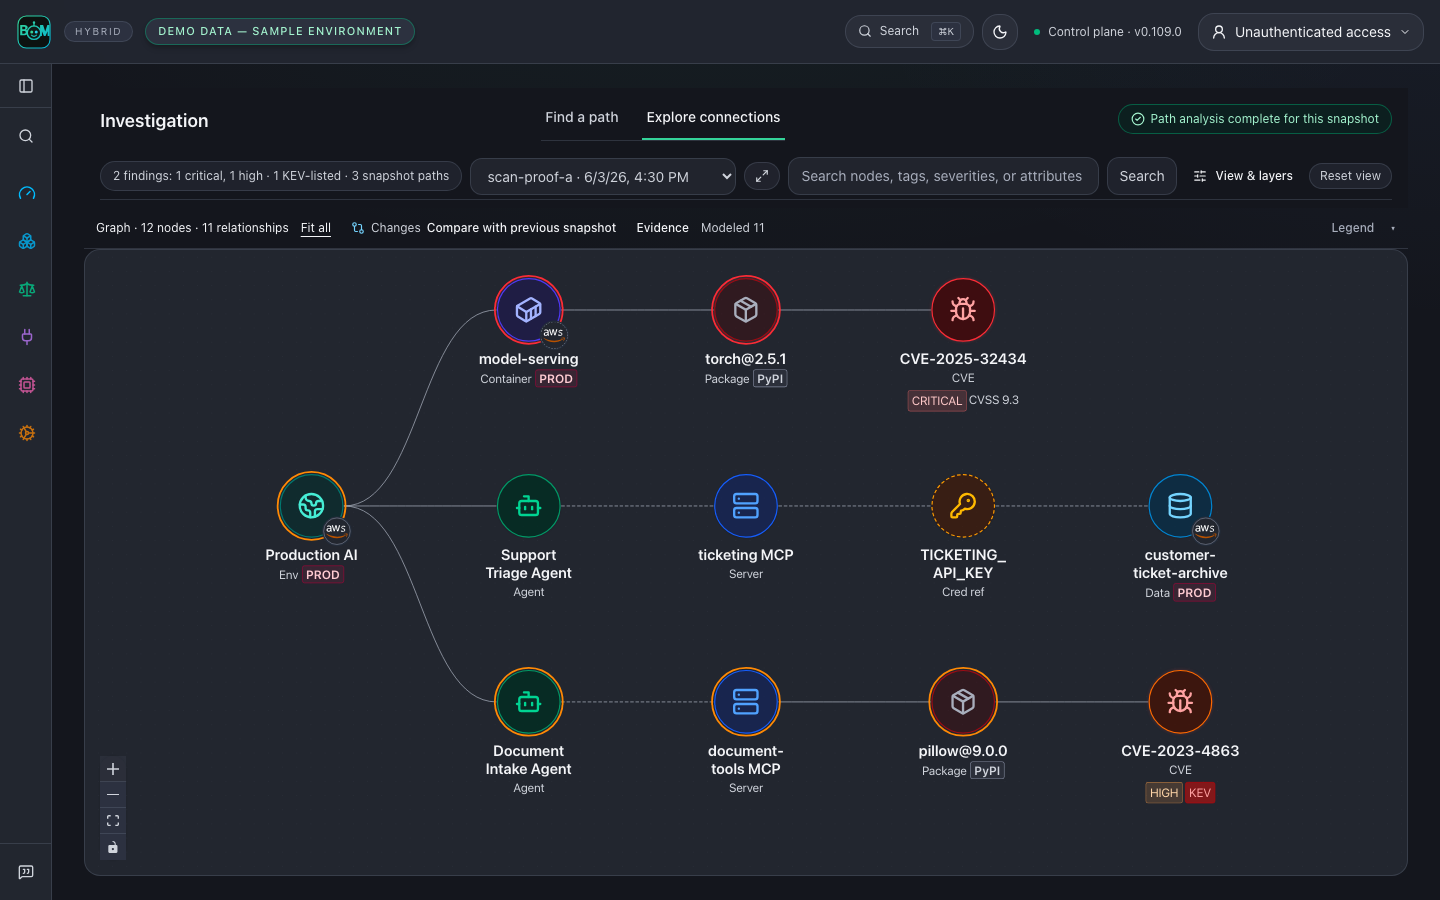Select the customer-ticket-archive data node
Image resolution: width=1440 pixels, height=900 pixels.
pos(1180,506)
